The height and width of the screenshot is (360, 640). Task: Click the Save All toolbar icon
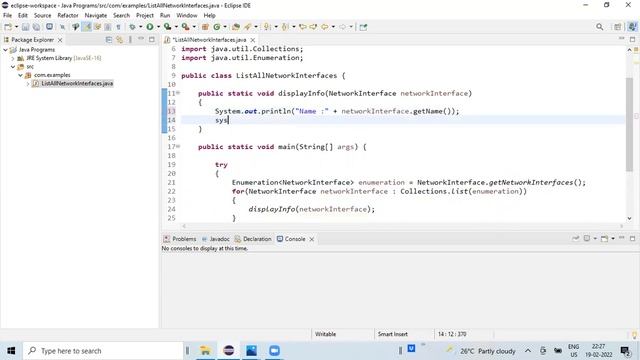point(36,27)
